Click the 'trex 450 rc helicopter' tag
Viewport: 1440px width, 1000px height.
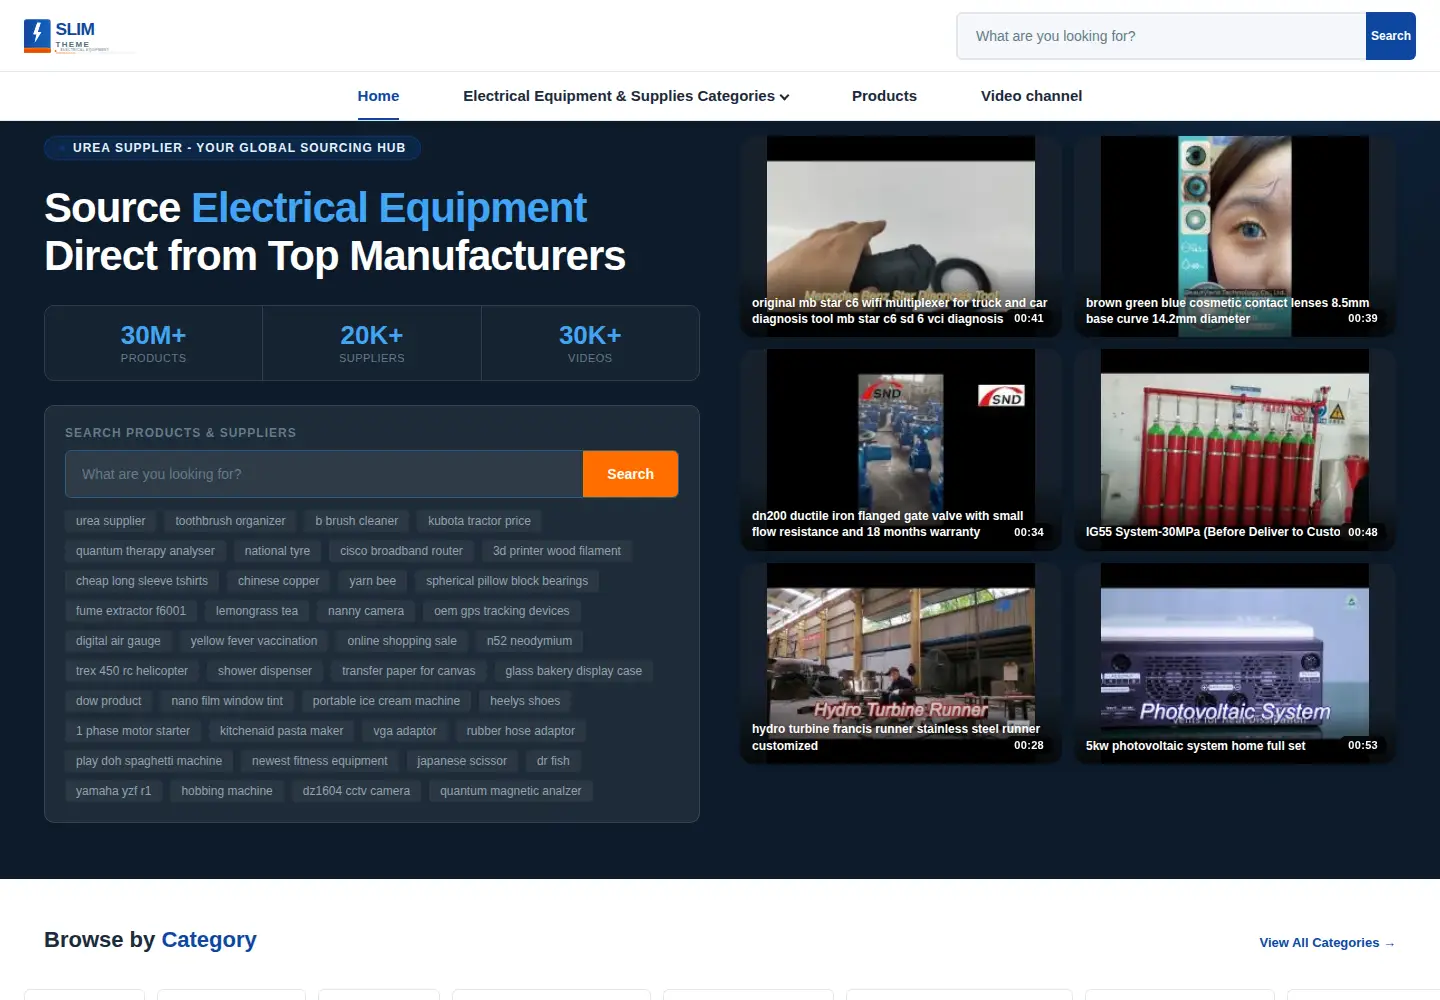132,671
